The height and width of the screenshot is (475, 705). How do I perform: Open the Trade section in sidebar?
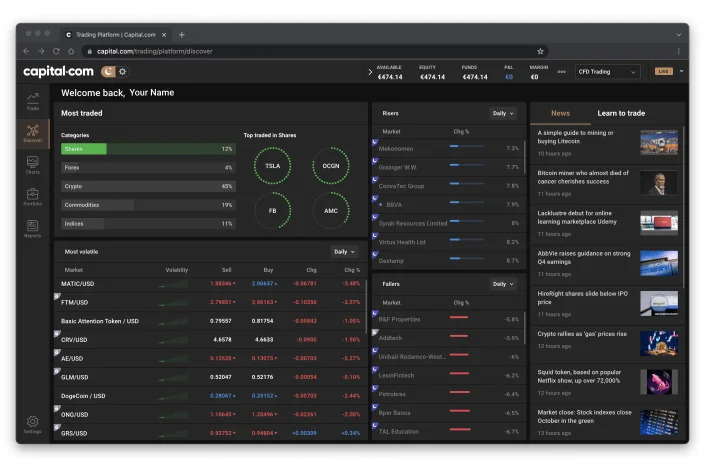coord(33,100)
